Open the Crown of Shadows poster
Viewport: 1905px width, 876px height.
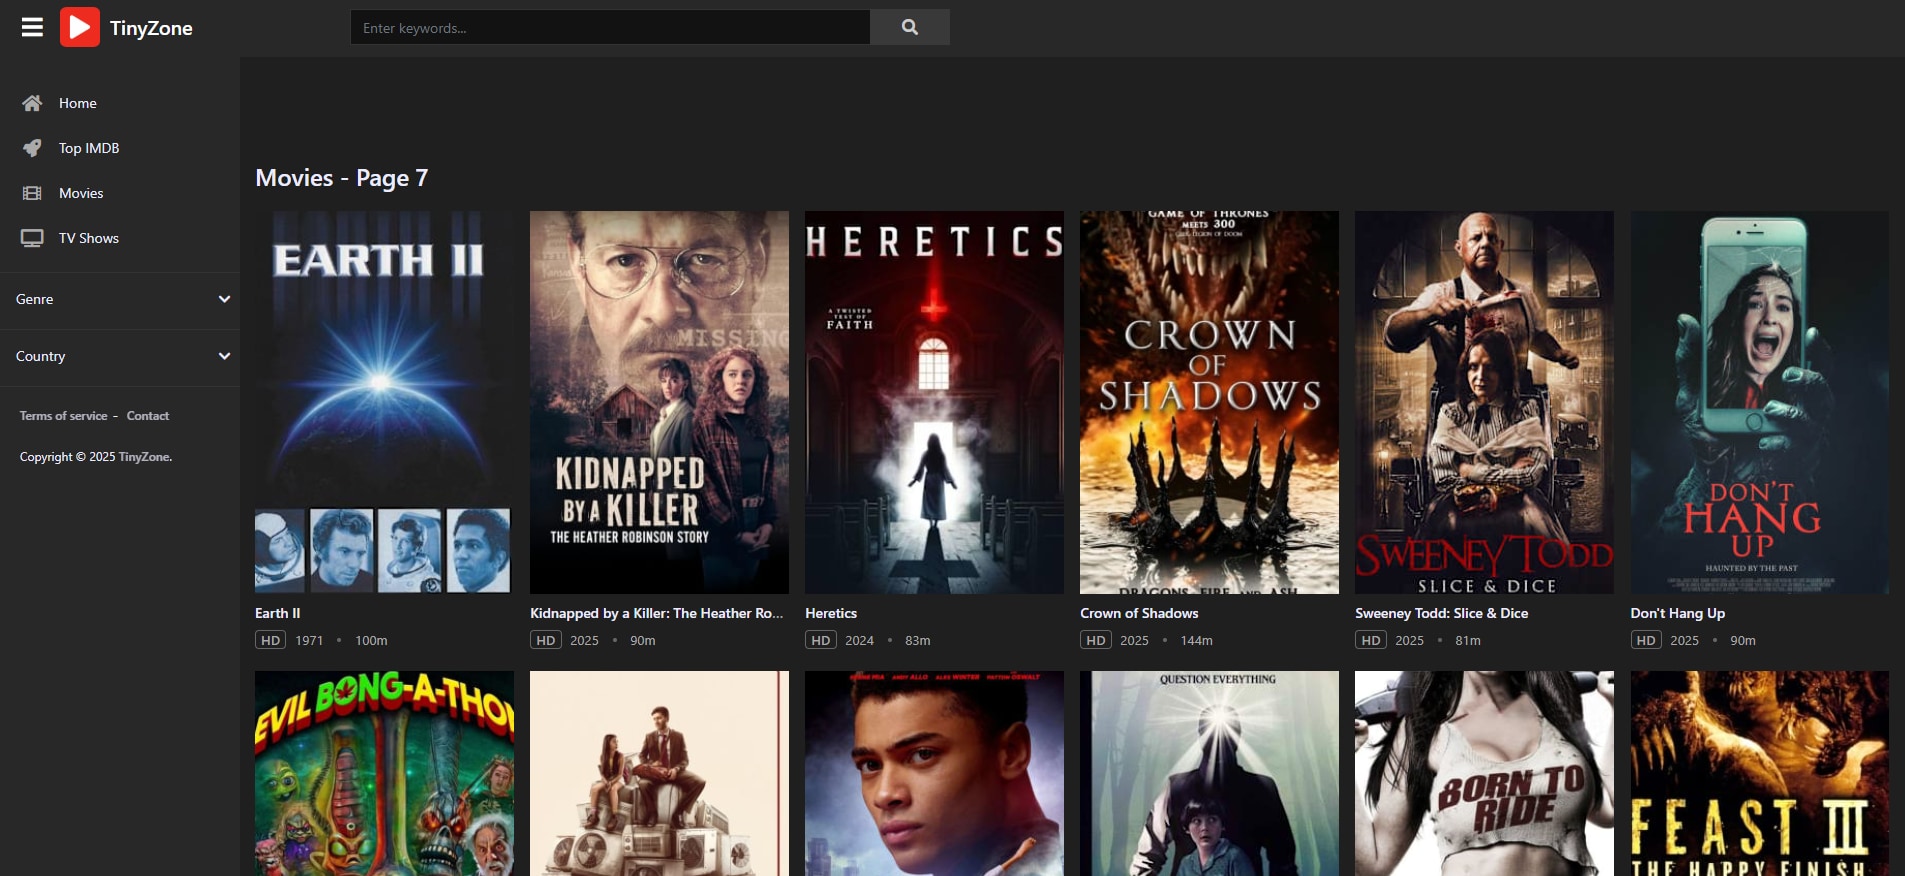click(1209, 402)
